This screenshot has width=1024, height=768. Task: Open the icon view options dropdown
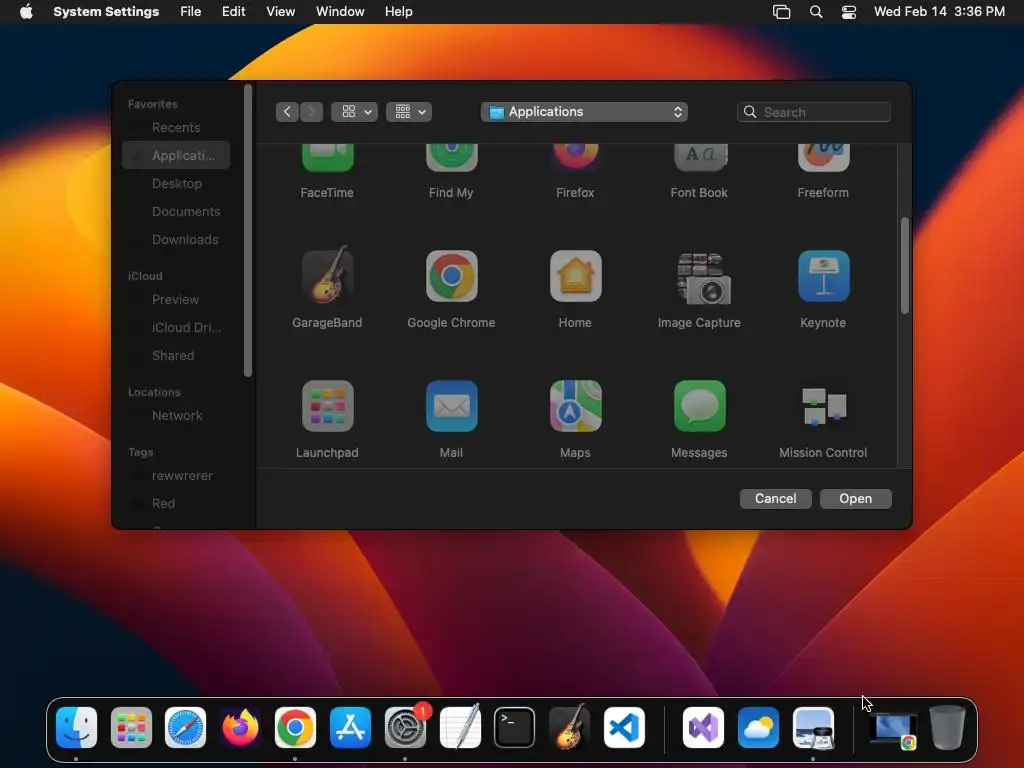pyautogui.click(x=355, y=112)
